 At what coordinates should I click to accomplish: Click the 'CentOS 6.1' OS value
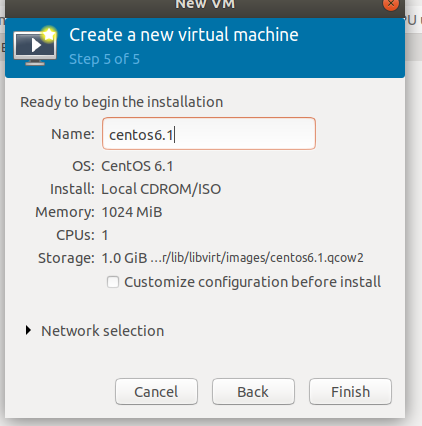137,166
